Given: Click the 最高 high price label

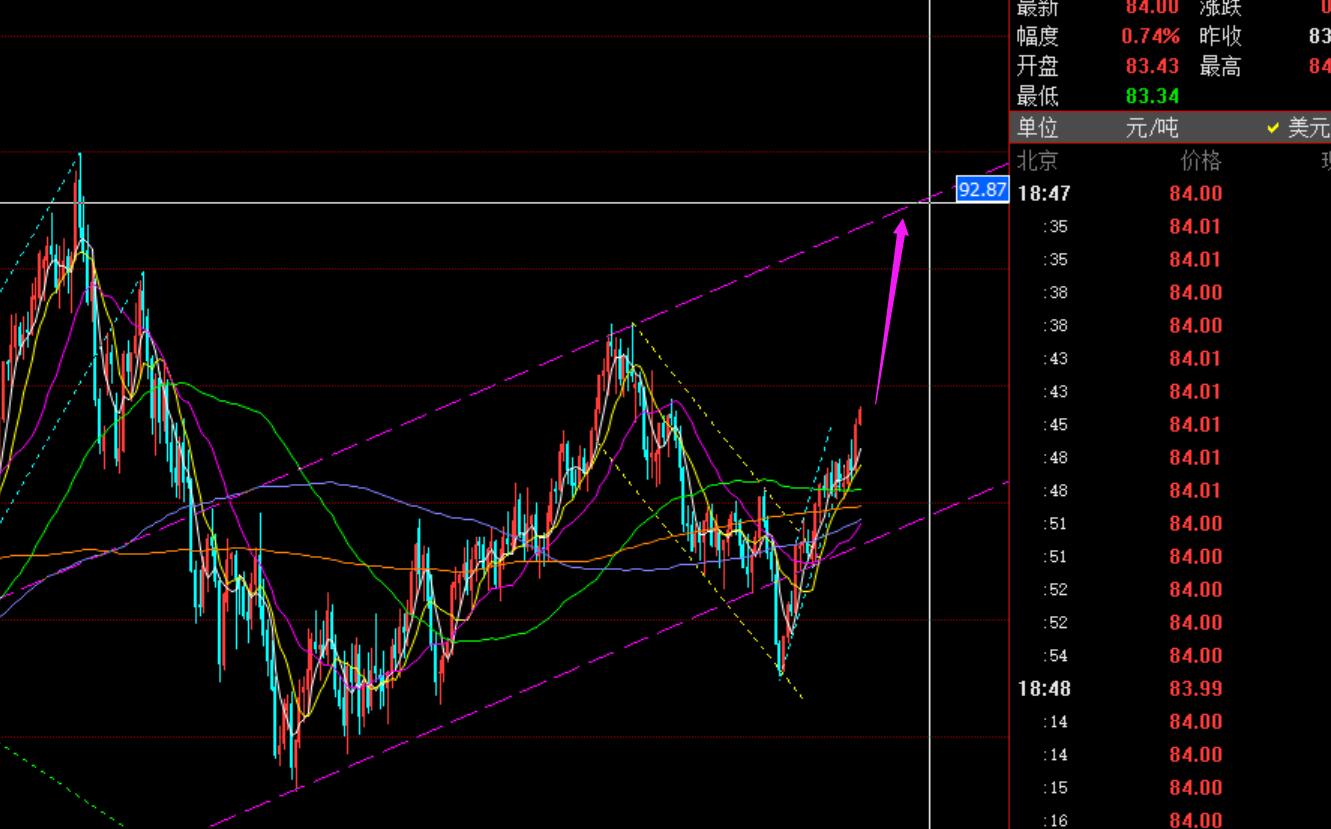Looking at the screenshot, I should coord(1220,66).
